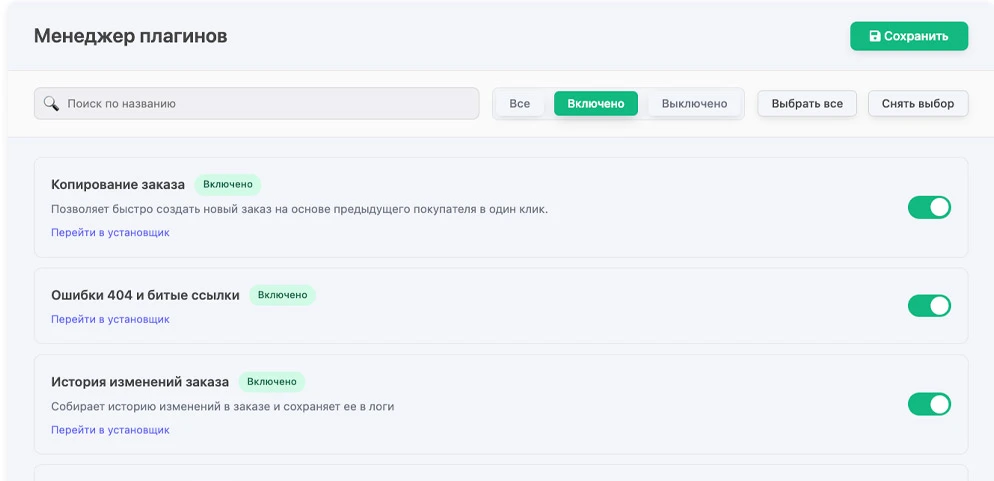Click Включено badge next to Ошибки 404
The height and width of the screenshot is (481, 994).
[x=282, y=295]
